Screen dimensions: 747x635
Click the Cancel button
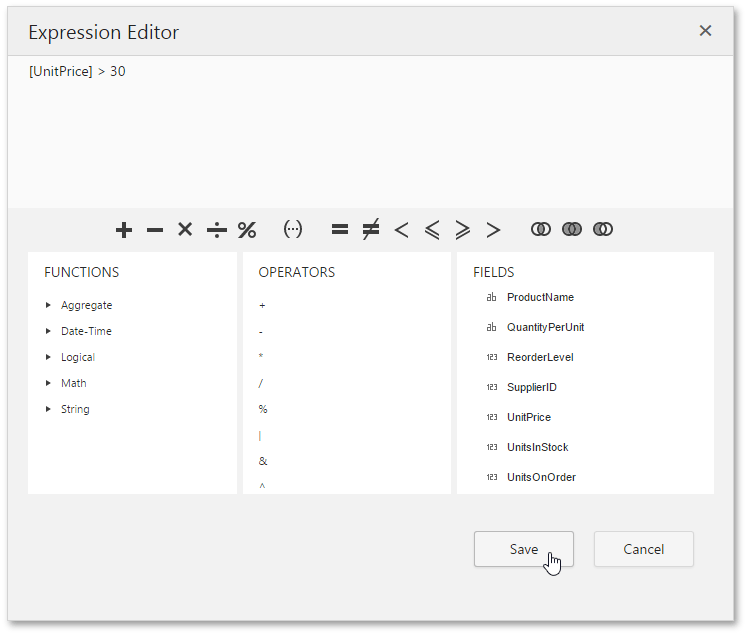[643, 549]
